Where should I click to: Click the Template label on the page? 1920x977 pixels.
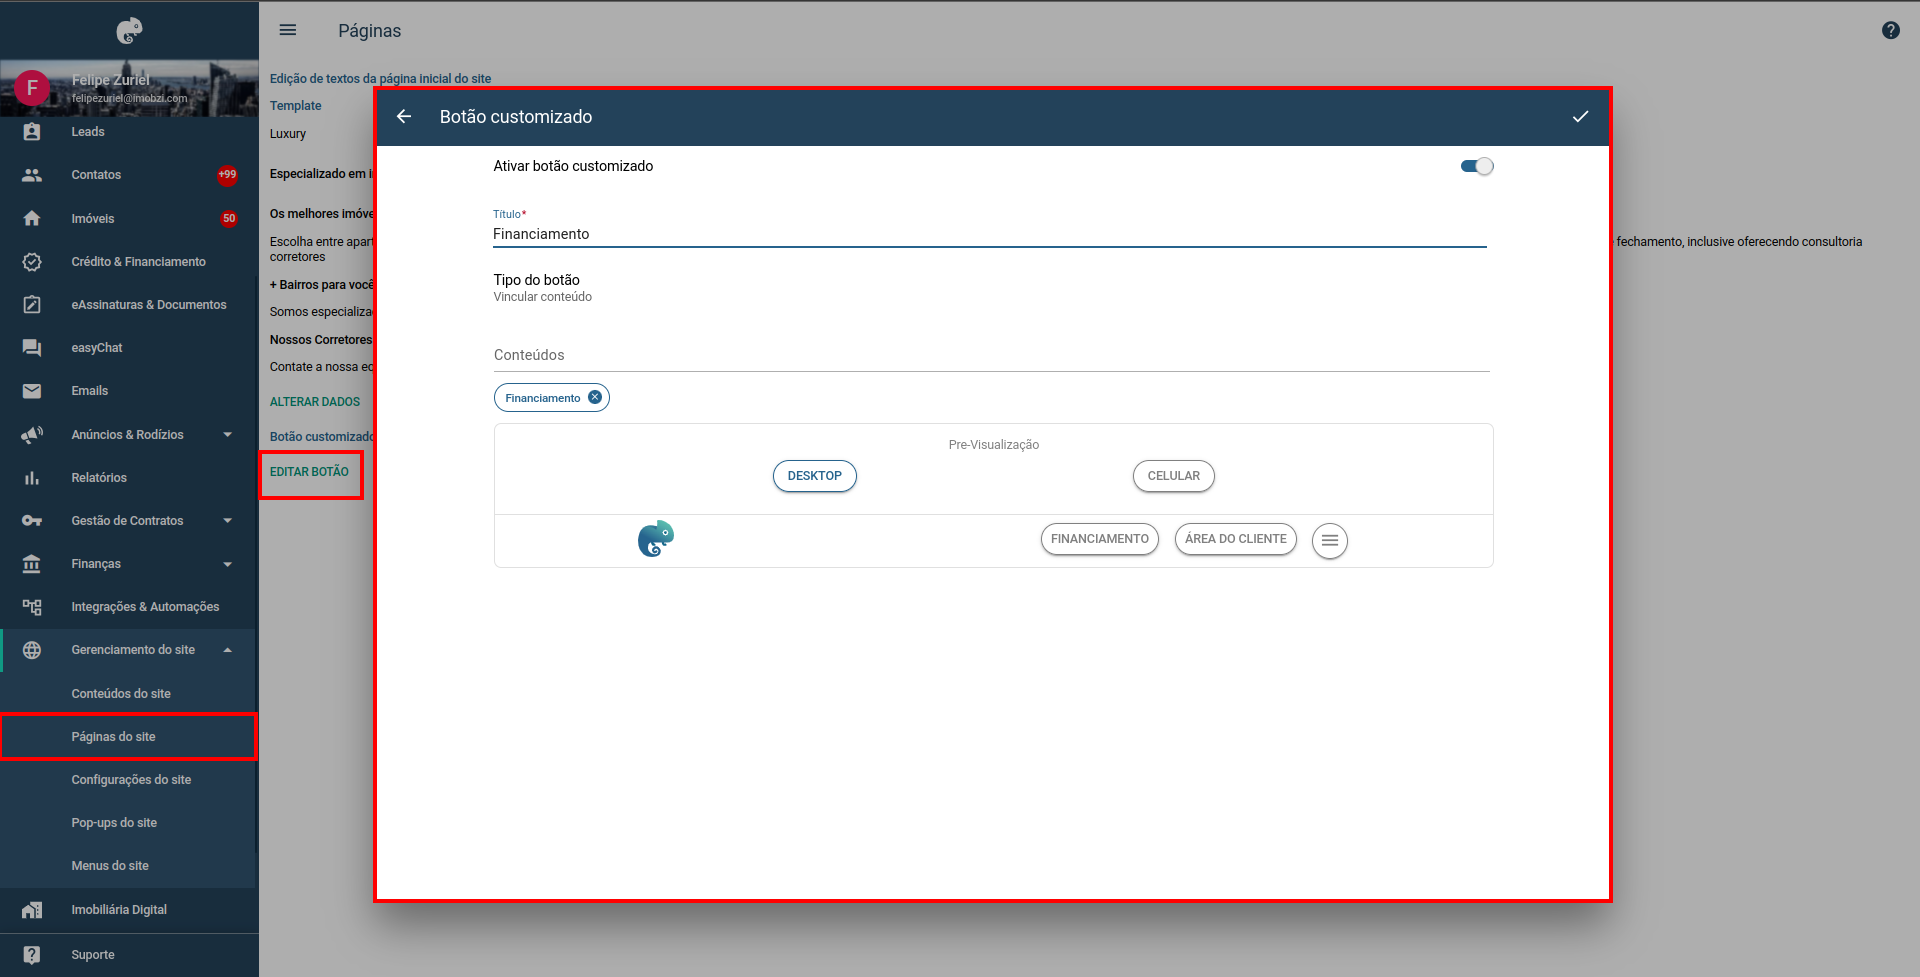tap(296, 106)
